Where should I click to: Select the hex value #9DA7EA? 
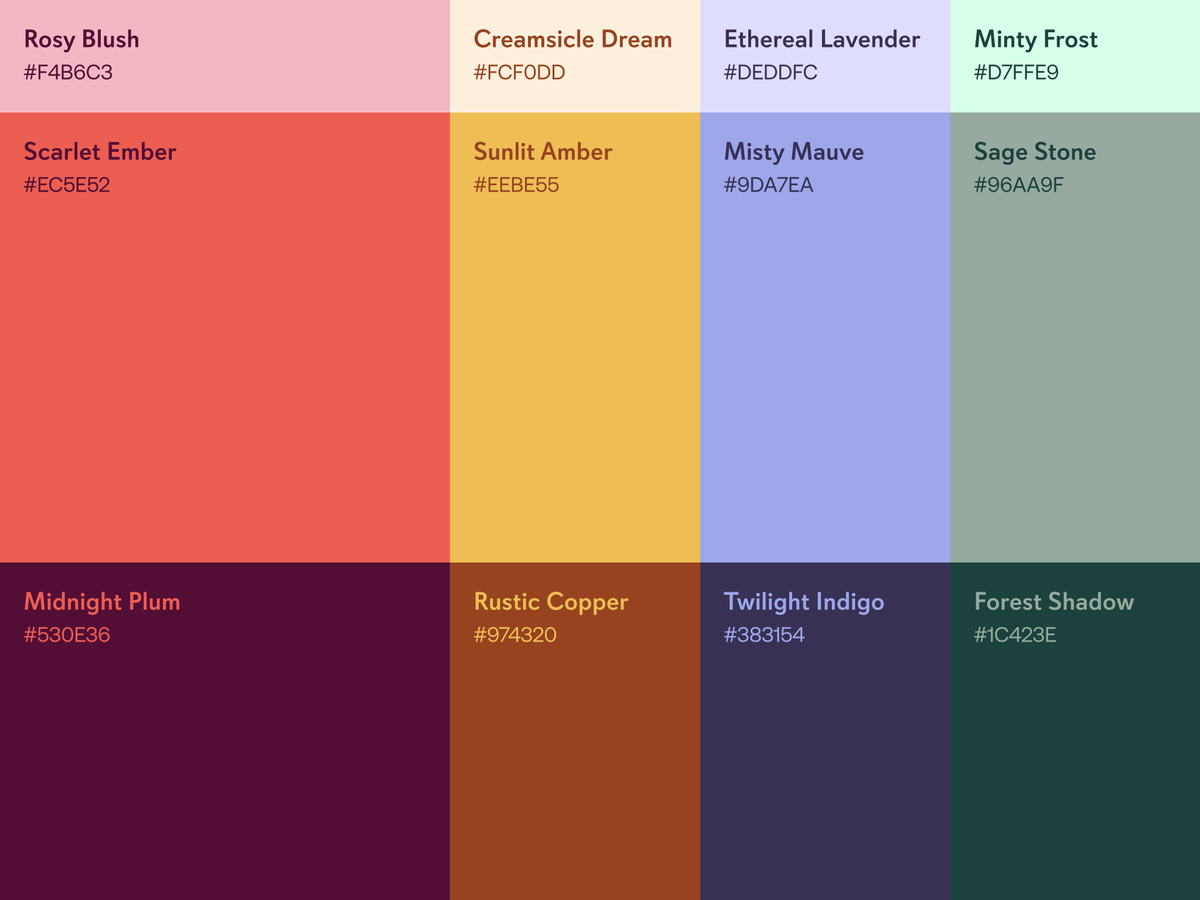(768, 184)
